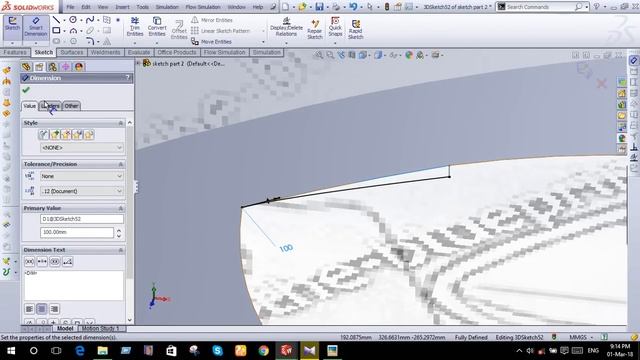Toggle right justify for dimension text
The image size is (640, 360).
pyautogui.click(x=54, y=309)
